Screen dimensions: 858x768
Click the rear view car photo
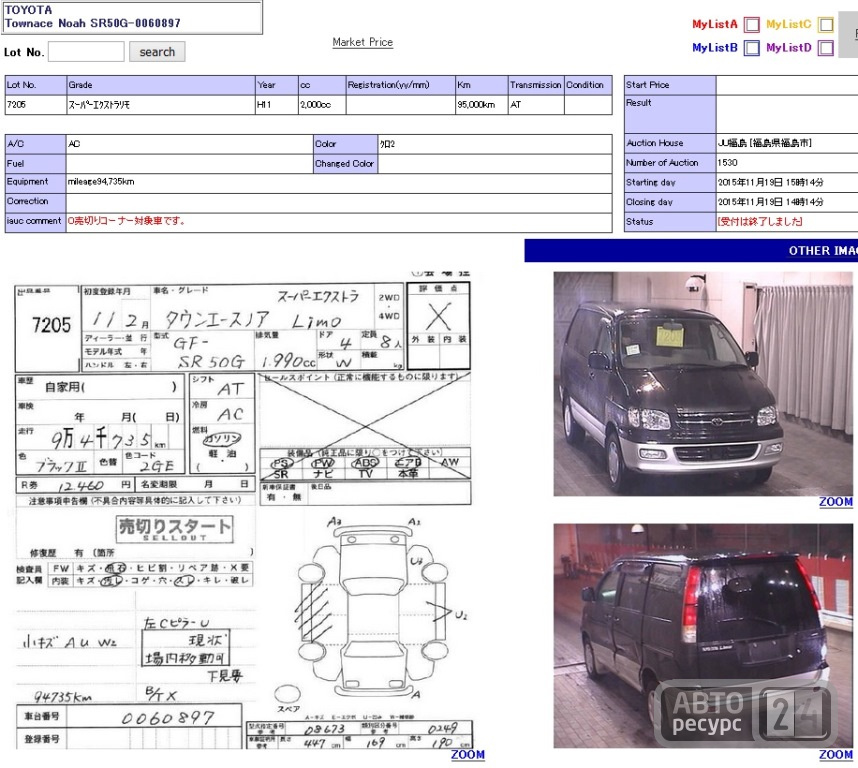tap(703, 636)
